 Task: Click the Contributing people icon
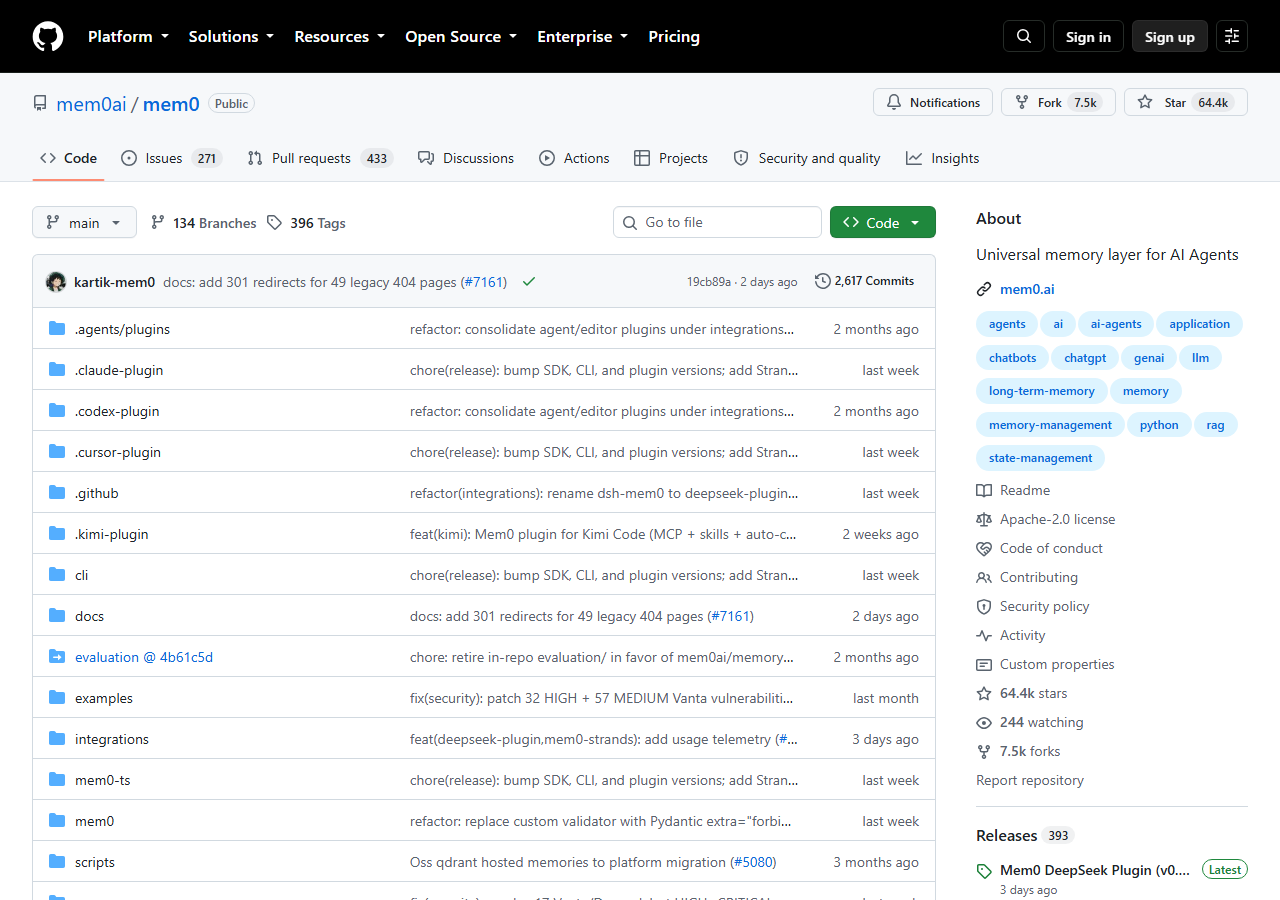point(984,577)
